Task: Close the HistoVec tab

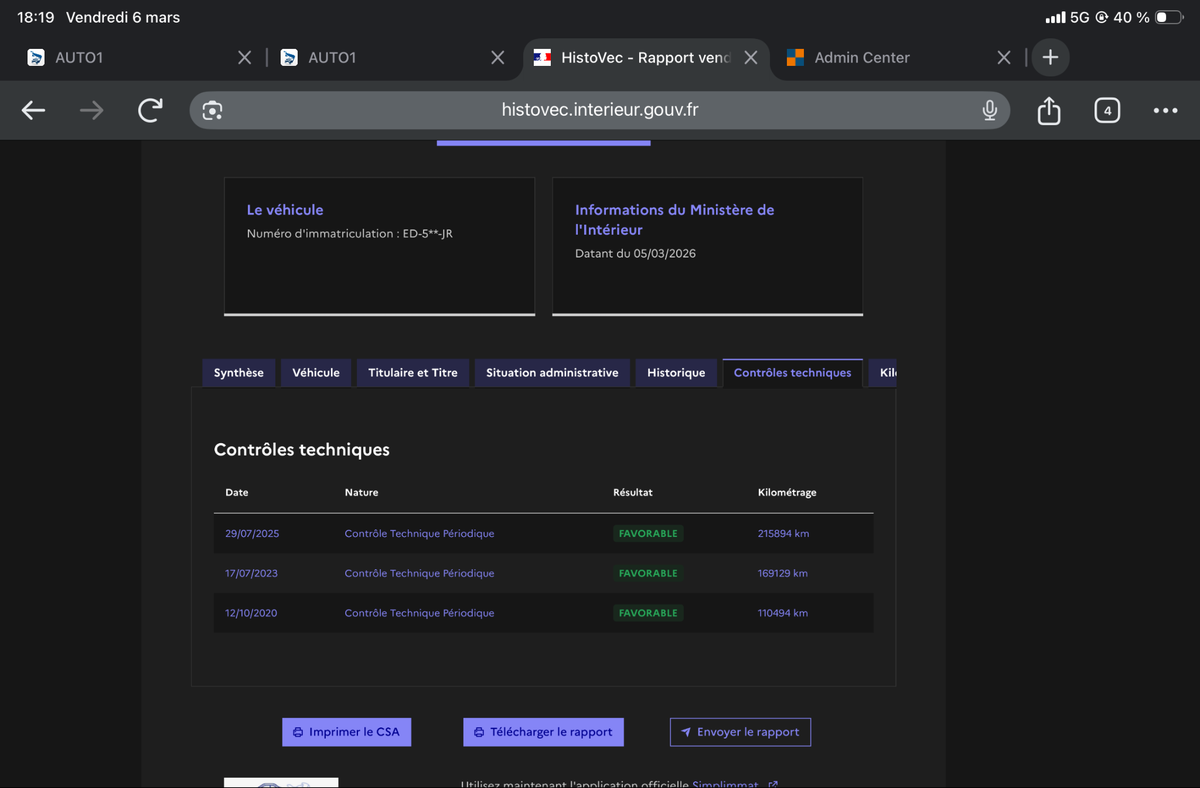Action: click(x=751, y=57)
